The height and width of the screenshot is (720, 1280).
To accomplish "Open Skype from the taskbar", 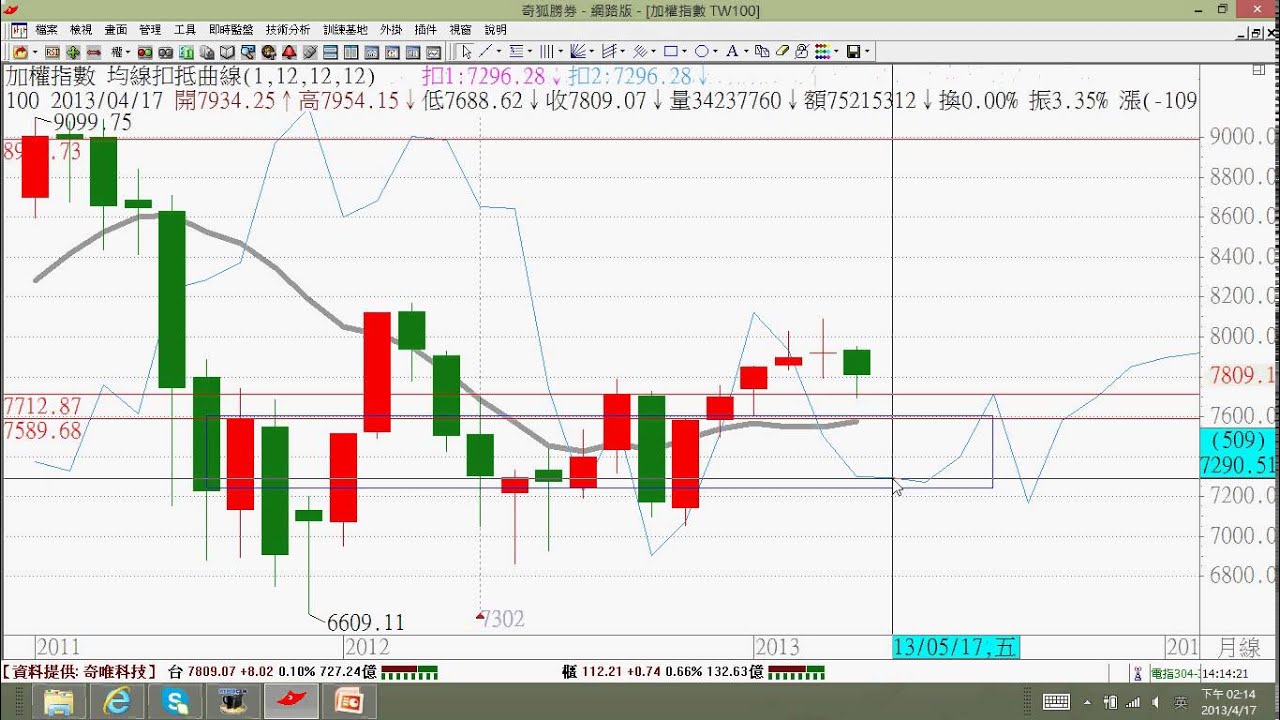I will [x=176, y=702].
